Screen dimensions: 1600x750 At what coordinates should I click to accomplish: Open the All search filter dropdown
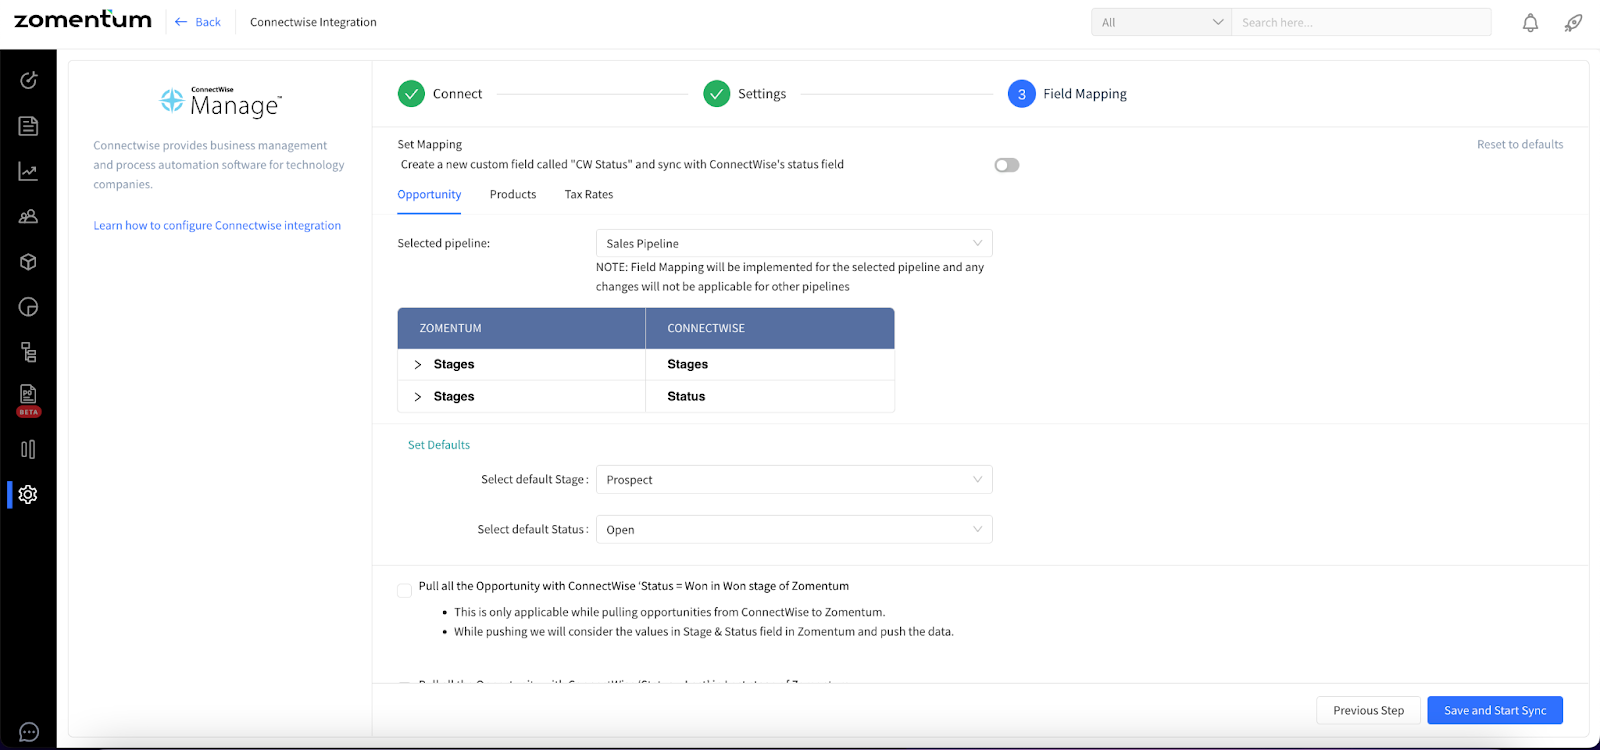pos(1161,22)
